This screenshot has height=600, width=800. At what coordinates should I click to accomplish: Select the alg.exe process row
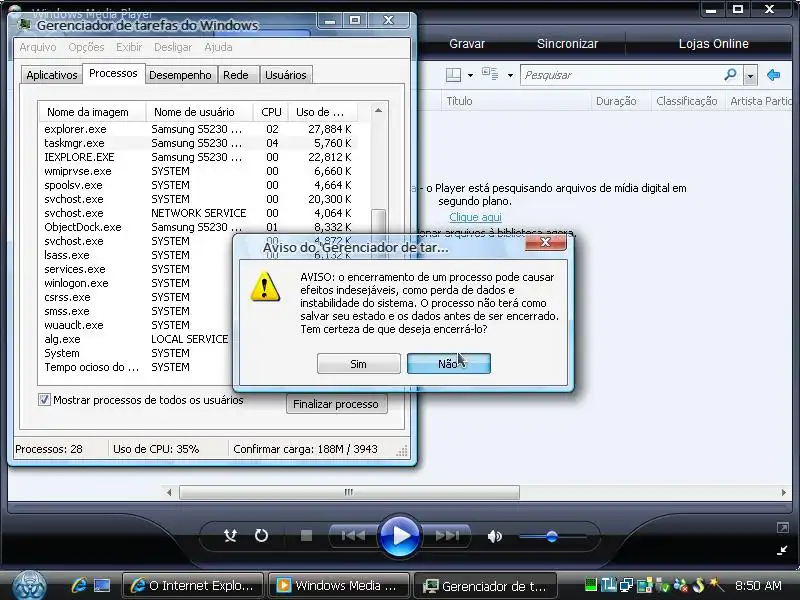pos(135,339)
